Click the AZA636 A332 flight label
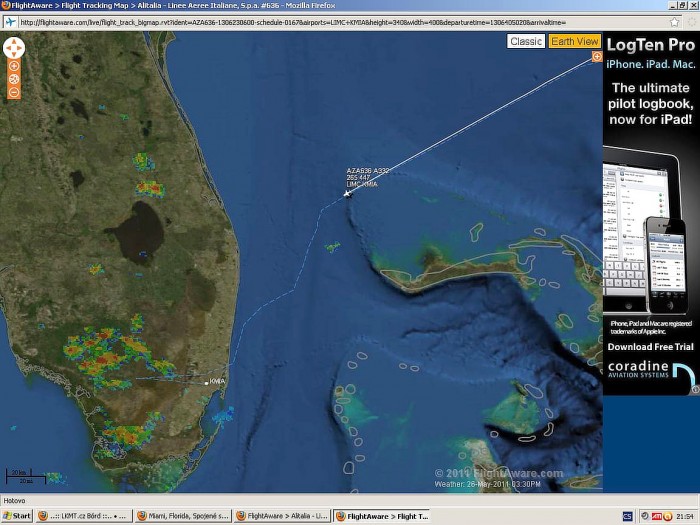The image size is (700, 525). click(368, 171)
